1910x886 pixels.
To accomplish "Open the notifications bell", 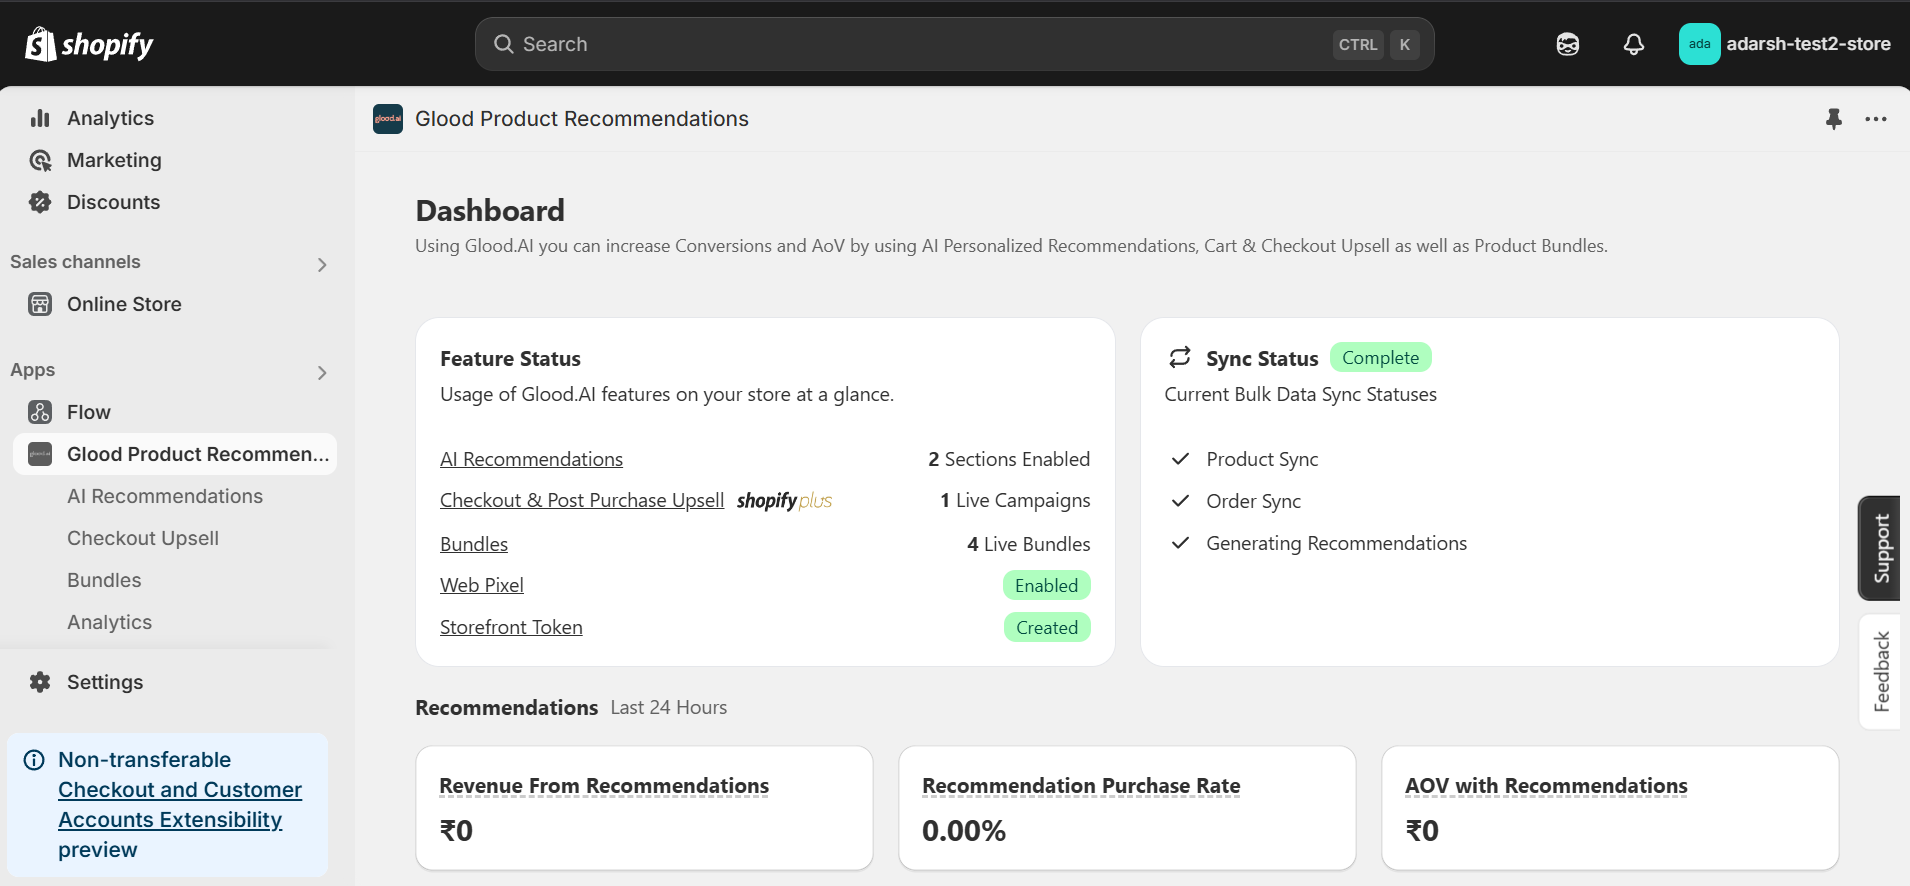I will point(1633,44).
